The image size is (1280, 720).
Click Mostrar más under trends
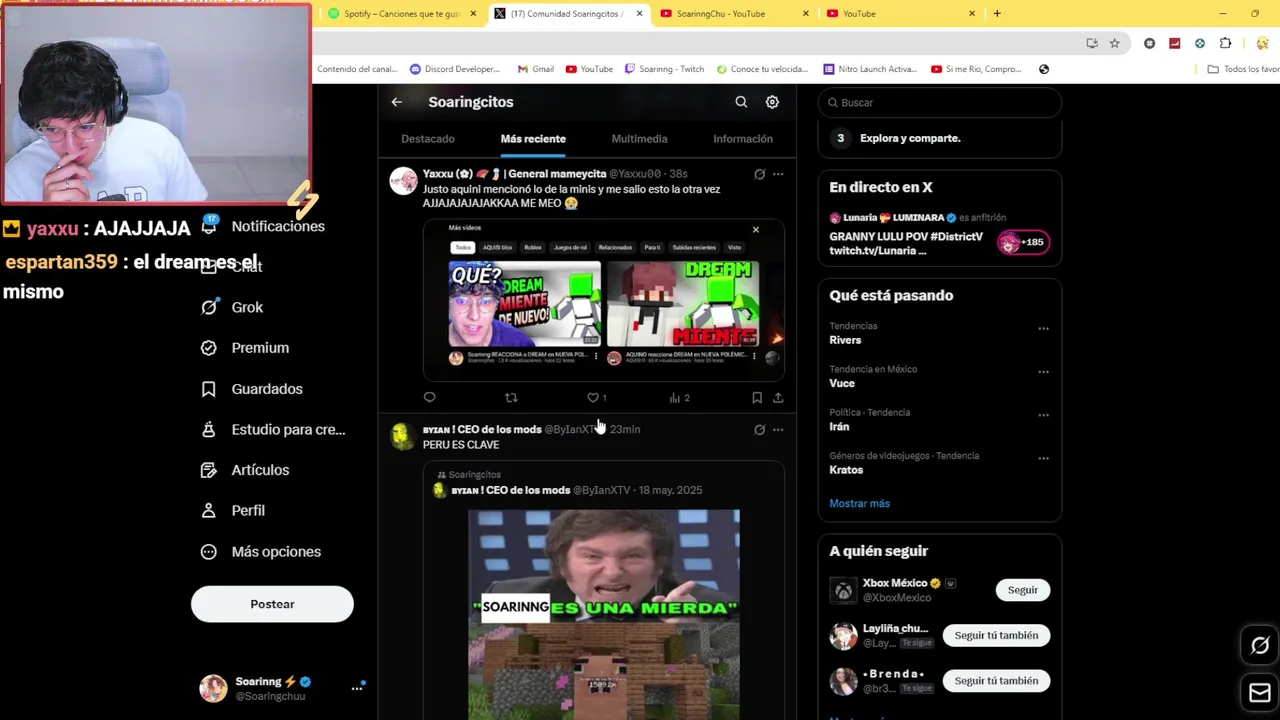click(x=859, y=503)
